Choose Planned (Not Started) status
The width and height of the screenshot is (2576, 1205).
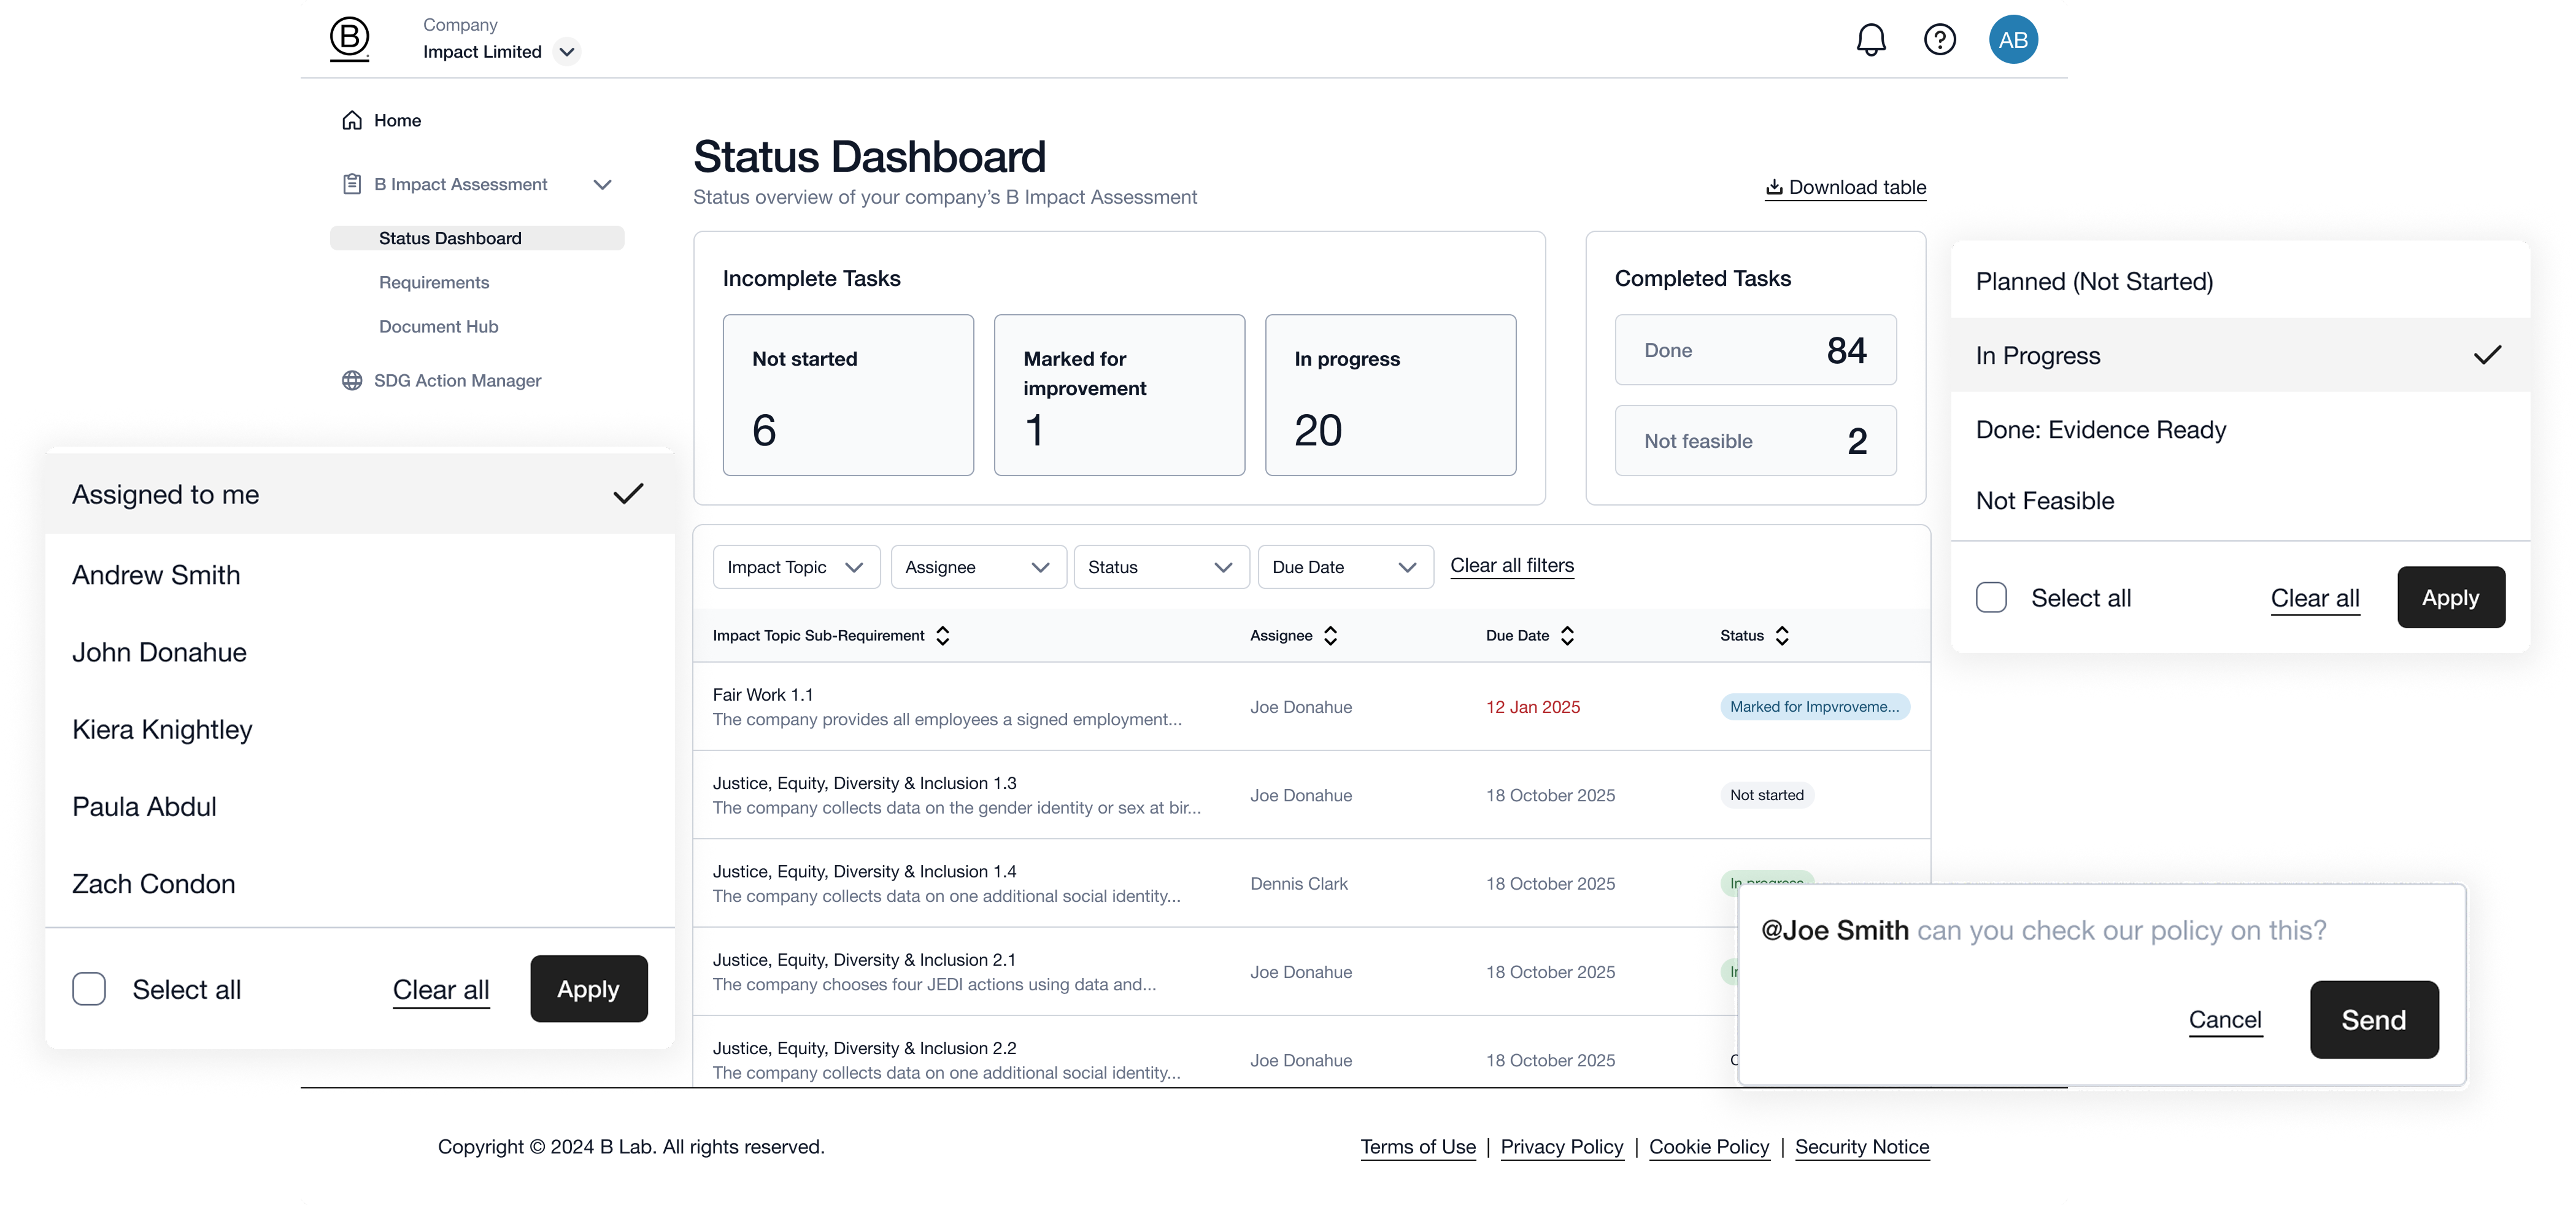[2240, 281]
